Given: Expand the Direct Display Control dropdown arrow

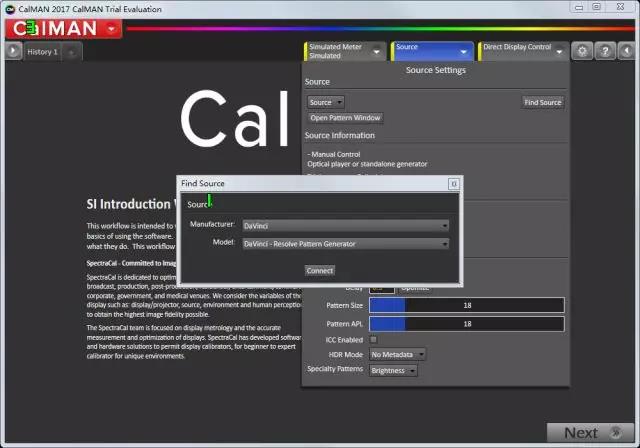Looking at the screenshot, I should pyautogui.click(x=560, y=52).
